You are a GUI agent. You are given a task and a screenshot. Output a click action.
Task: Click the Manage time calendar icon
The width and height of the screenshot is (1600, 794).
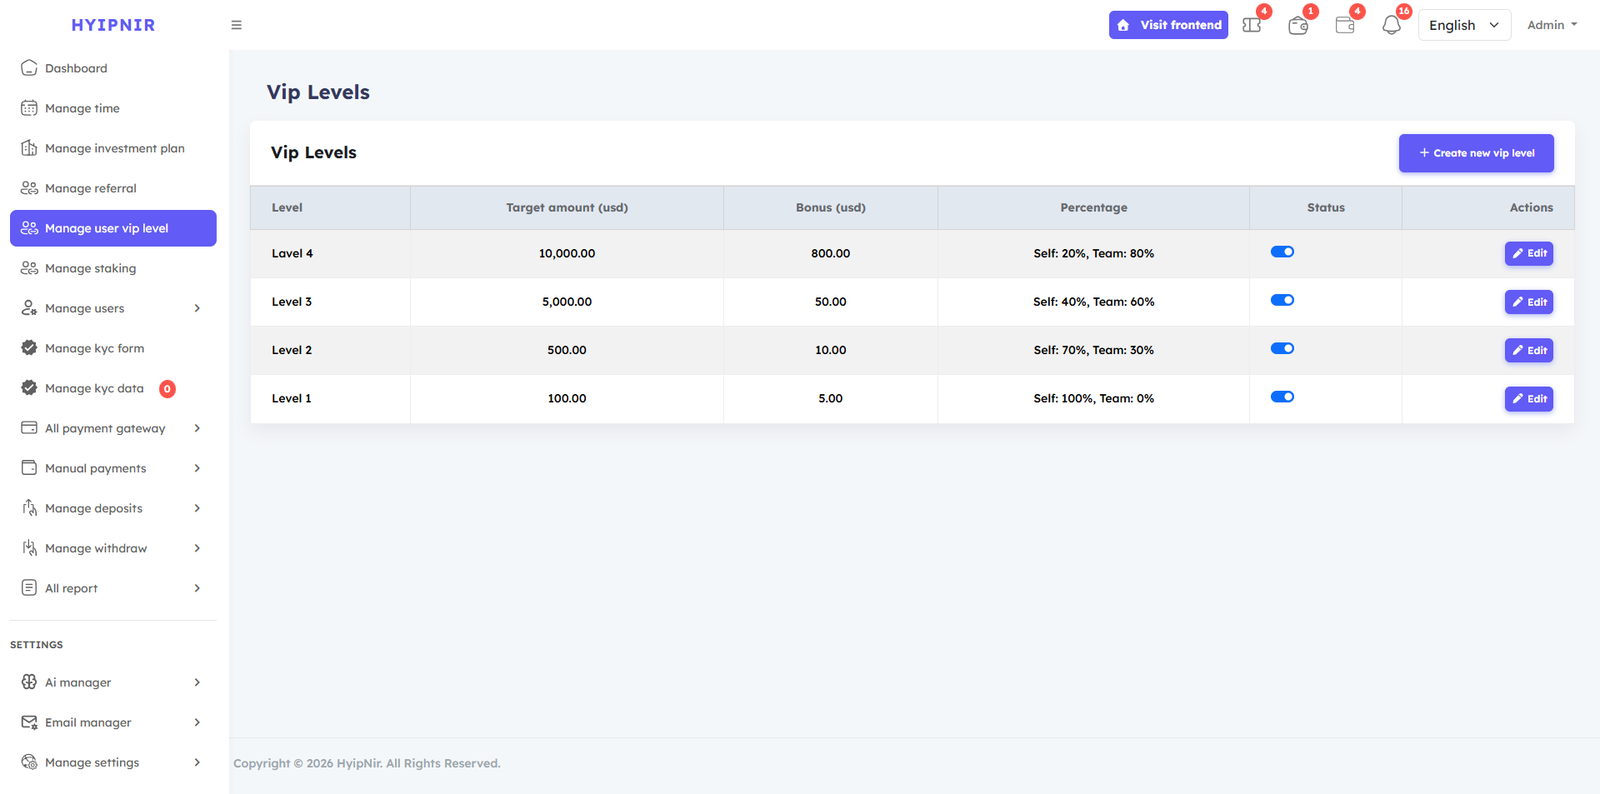(29, 108)
